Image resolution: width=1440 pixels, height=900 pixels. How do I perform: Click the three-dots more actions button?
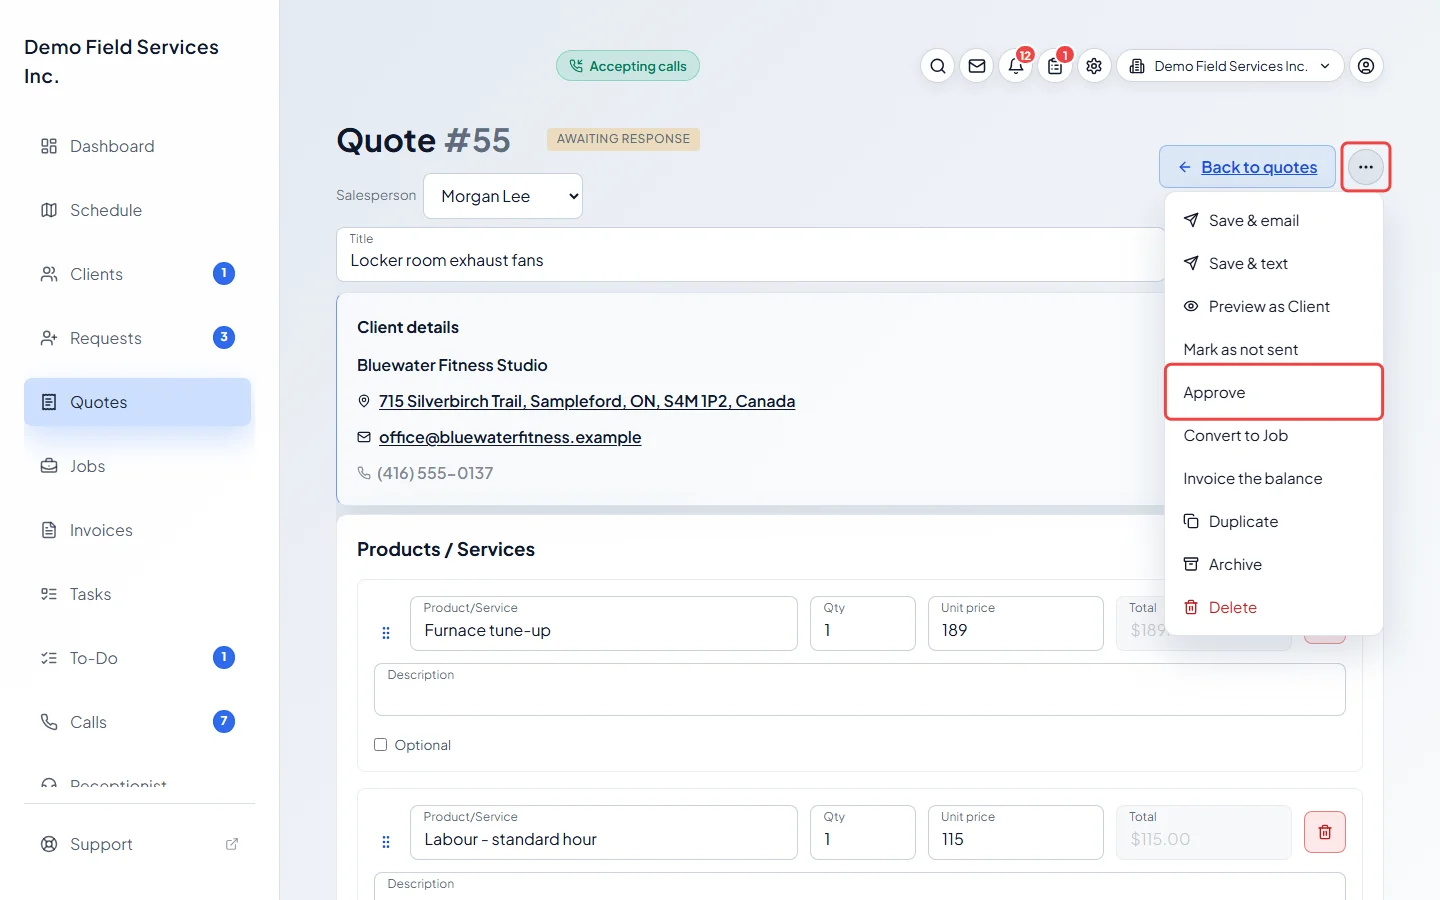1366,167
